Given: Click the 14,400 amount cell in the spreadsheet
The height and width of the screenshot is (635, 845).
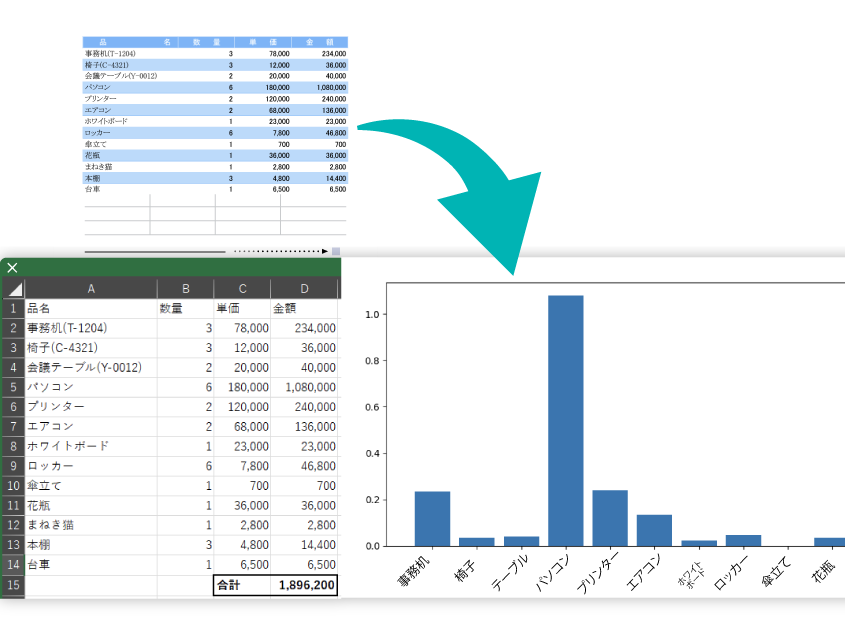Looking at the screenshot, I should 304,545.
